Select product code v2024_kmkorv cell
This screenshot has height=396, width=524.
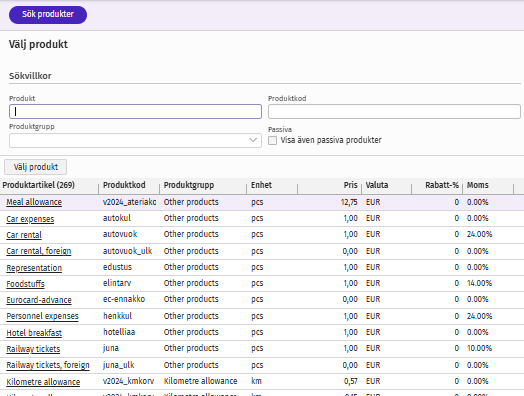click(x=128, y=381)
